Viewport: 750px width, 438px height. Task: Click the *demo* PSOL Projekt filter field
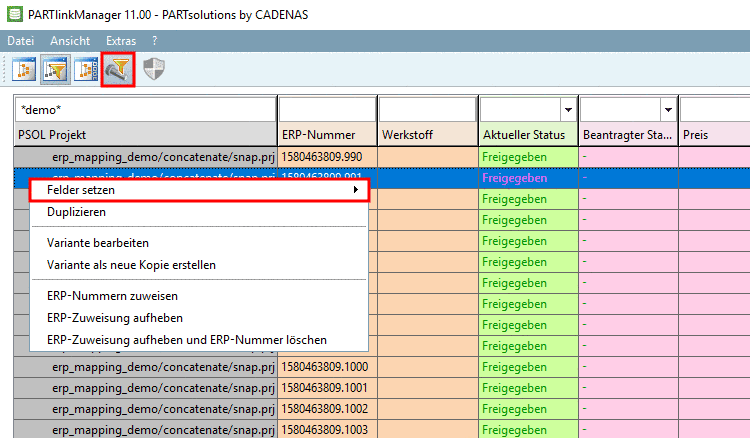145,110
